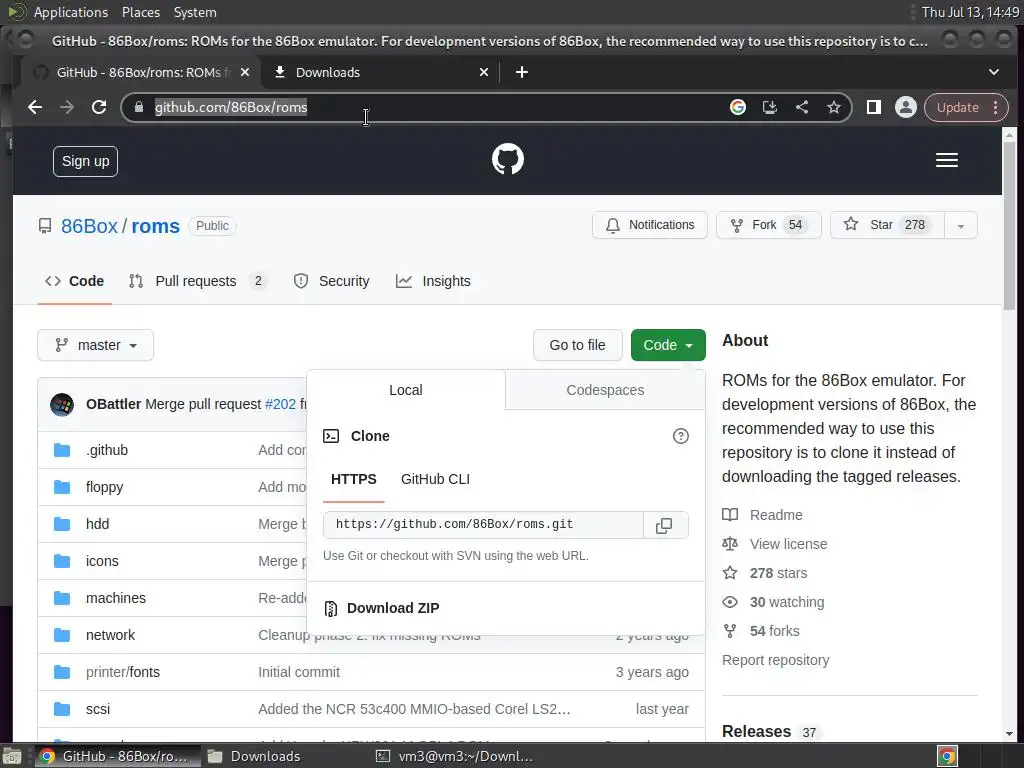
Task: Open the roms repository link
Action: 155,226
